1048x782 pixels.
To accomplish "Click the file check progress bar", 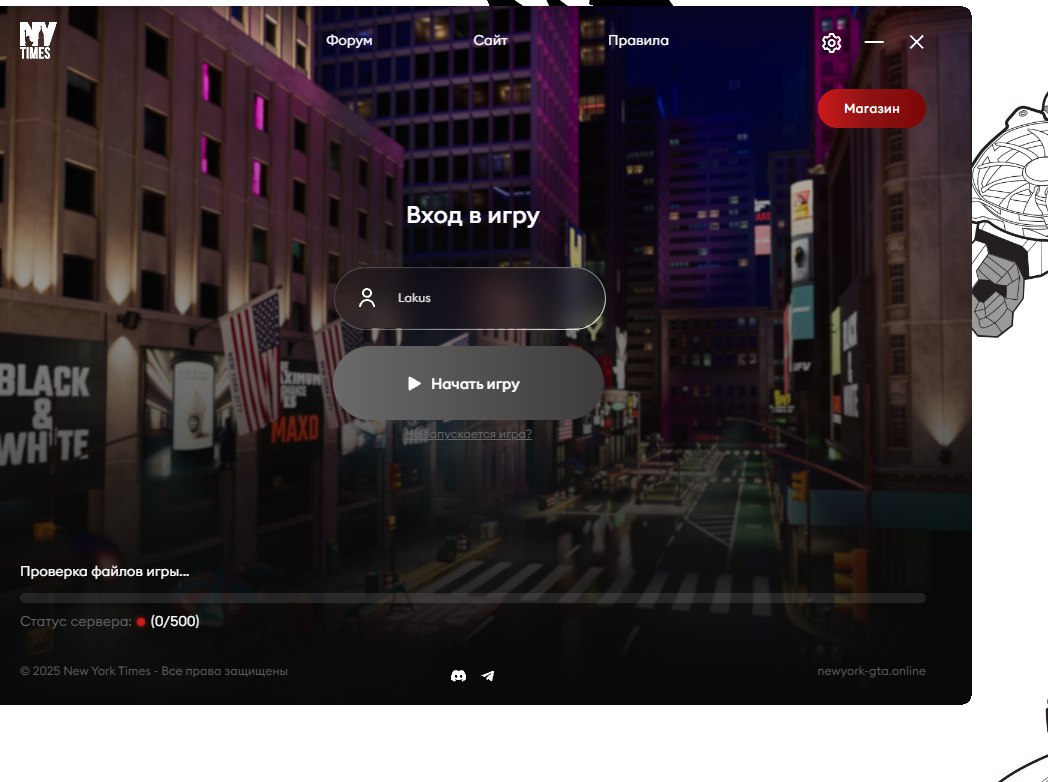I will point(473,598).
